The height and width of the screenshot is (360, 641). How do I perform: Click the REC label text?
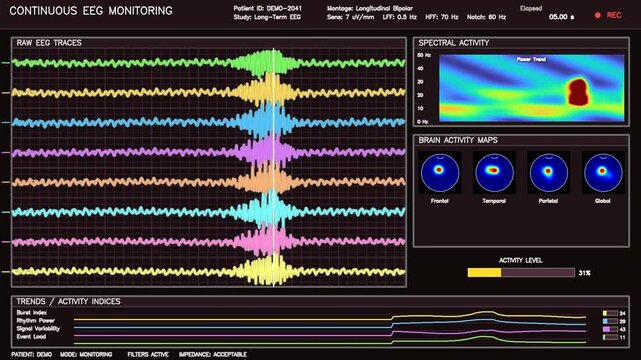(614, 15)
